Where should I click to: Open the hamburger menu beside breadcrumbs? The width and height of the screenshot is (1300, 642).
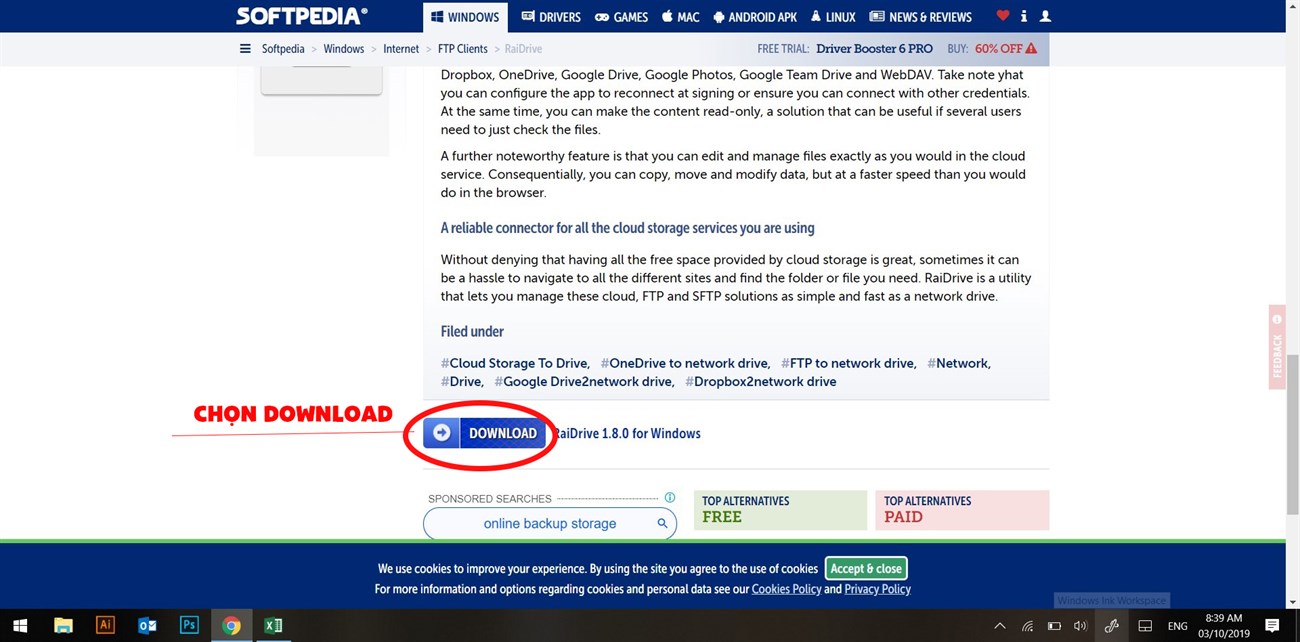pos(245,49)
